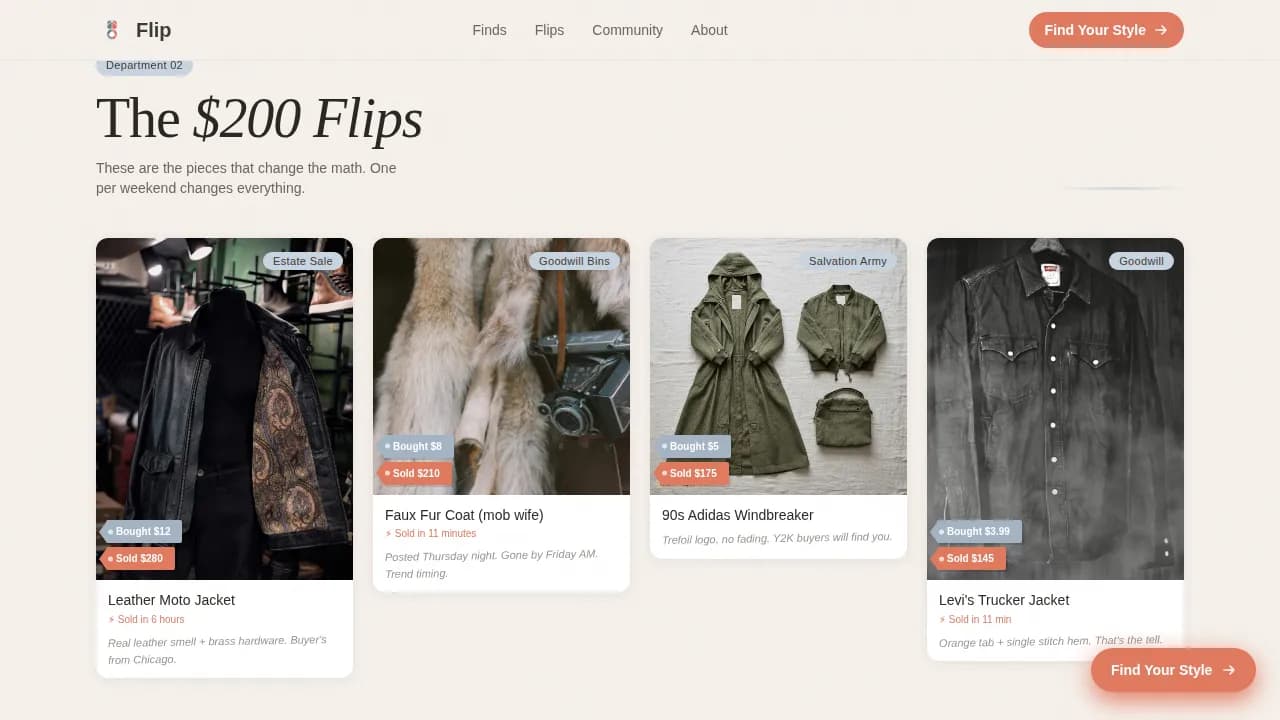Select the Faux Fur Coat (mob wife) title
The height and width of the screenshot is (720, 1280).
point(464,515)
